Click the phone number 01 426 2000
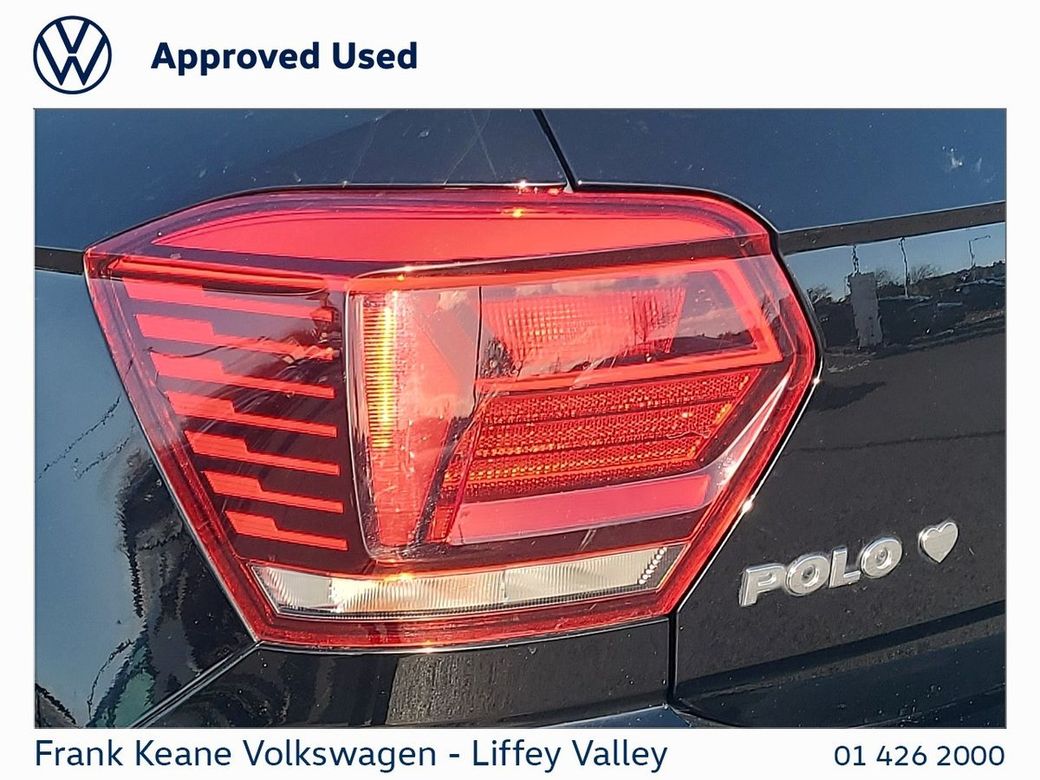 (x=919, y=755)
